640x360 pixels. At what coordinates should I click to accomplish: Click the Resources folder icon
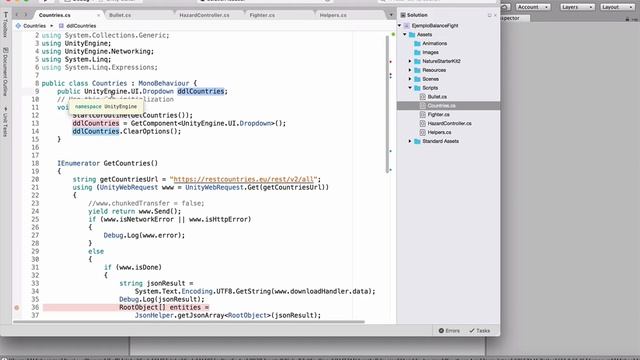coord(417,70)
